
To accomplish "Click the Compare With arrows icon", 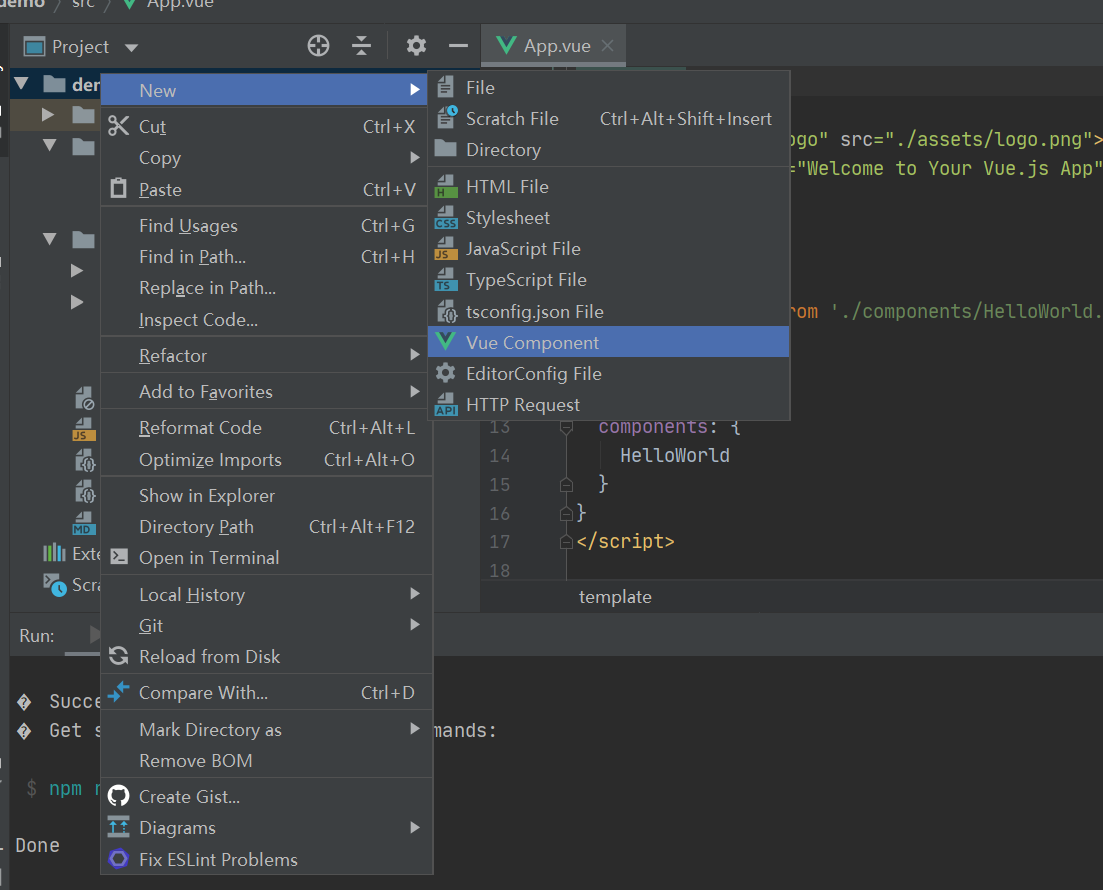I will 118,692.
